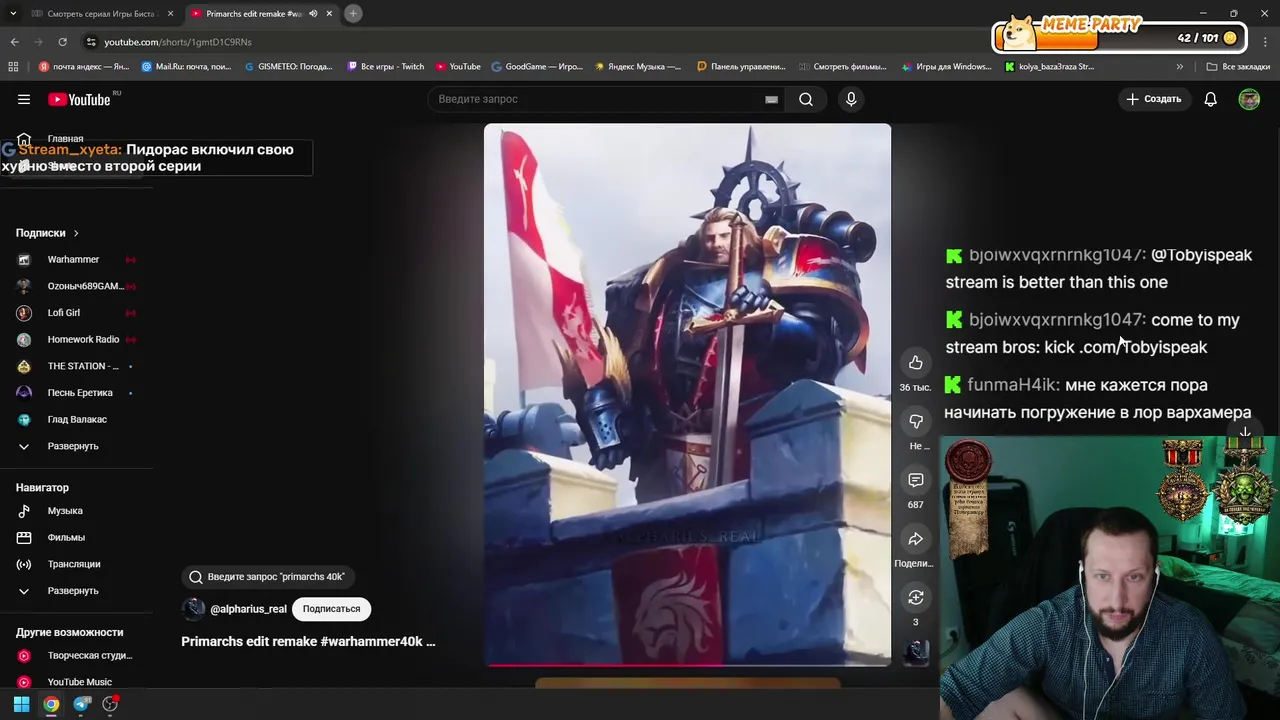Click the Создать create button
This screenshot has height=720, width=1280.
click(x=1154, y=99)
